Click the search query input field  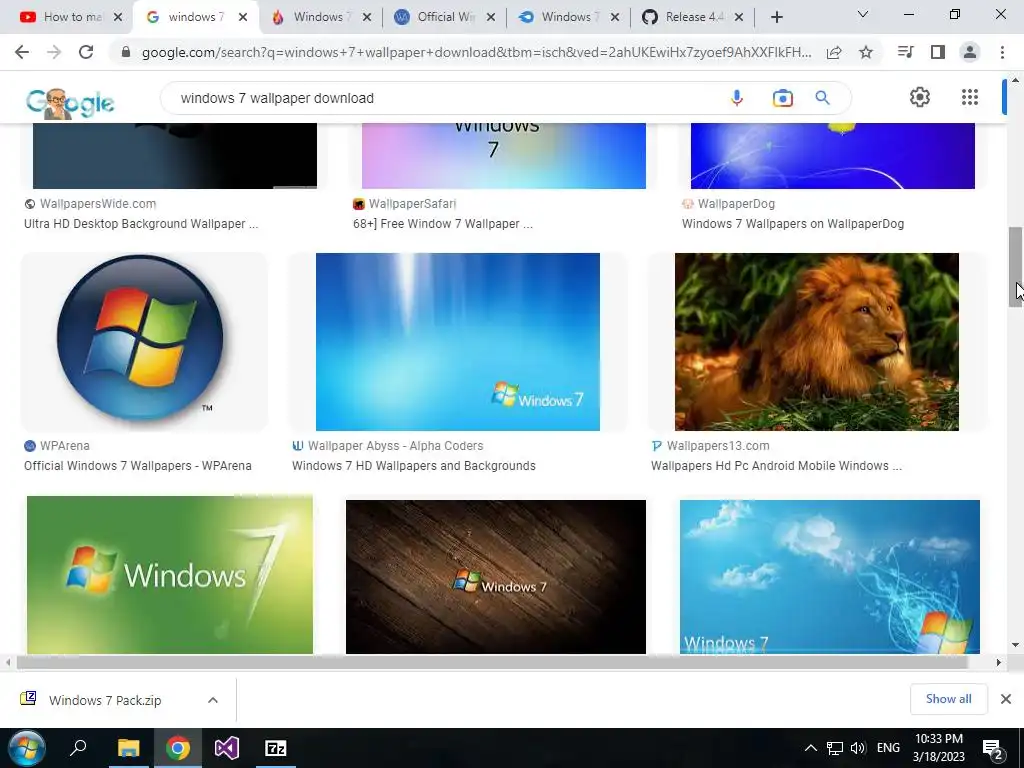click(444, 98)
